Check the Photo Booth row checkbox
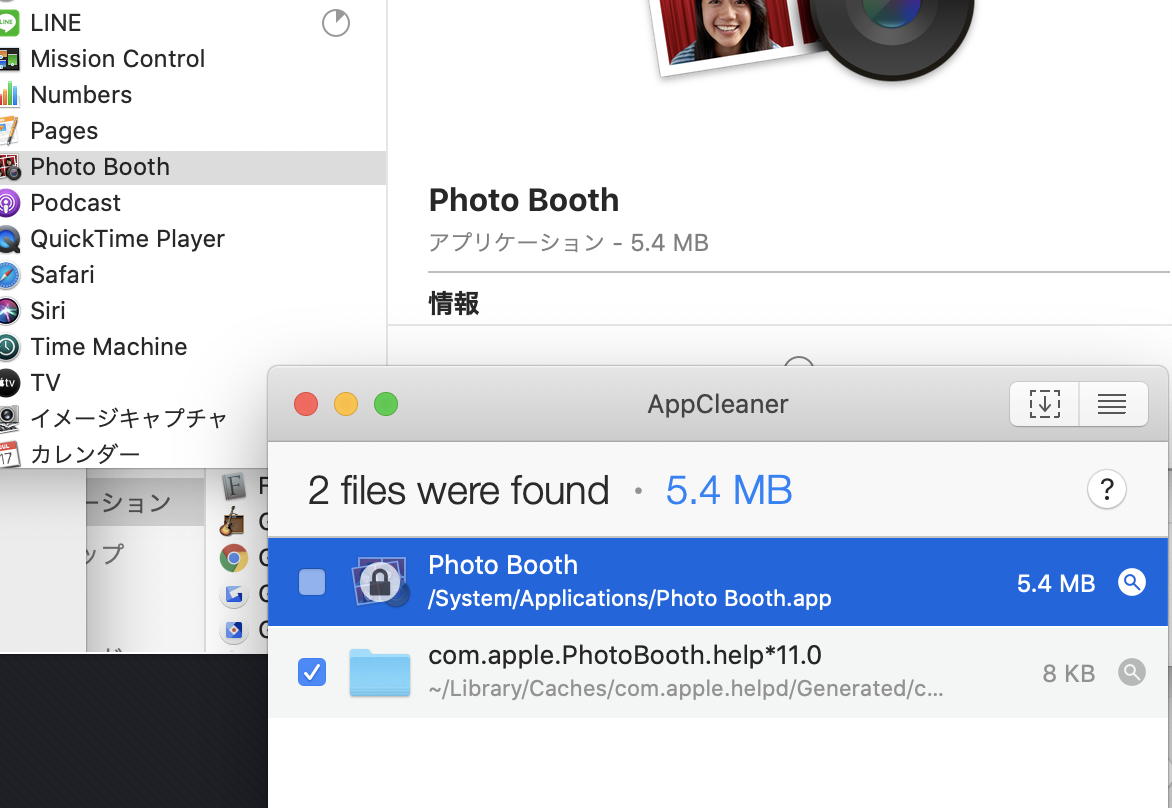The image size is (1172, 808). click(x=312, y=582)
